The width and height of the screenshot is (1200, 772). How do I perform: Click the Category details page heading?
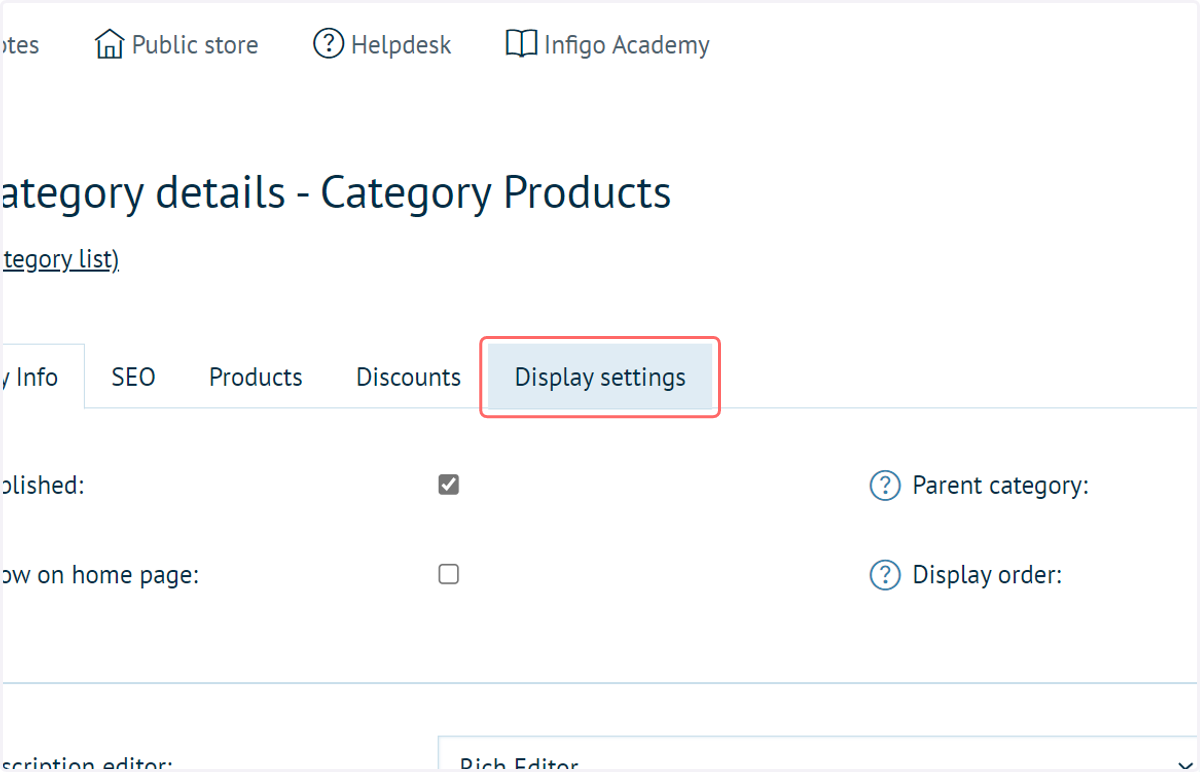pyautogui.click(x=336, y=193)
